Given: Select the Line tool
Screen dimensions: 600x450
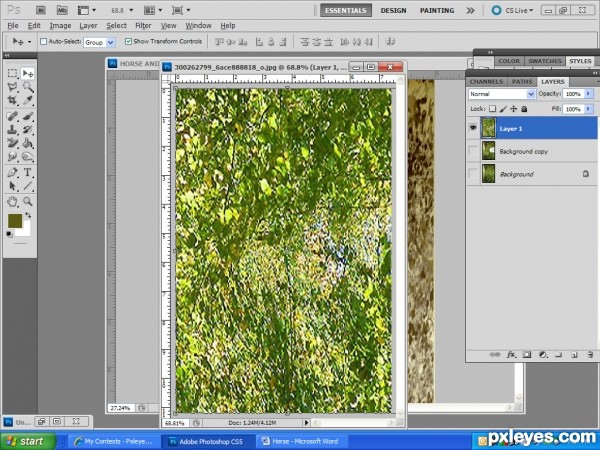Looking at the screenshot, I should (x=28, y=186).
